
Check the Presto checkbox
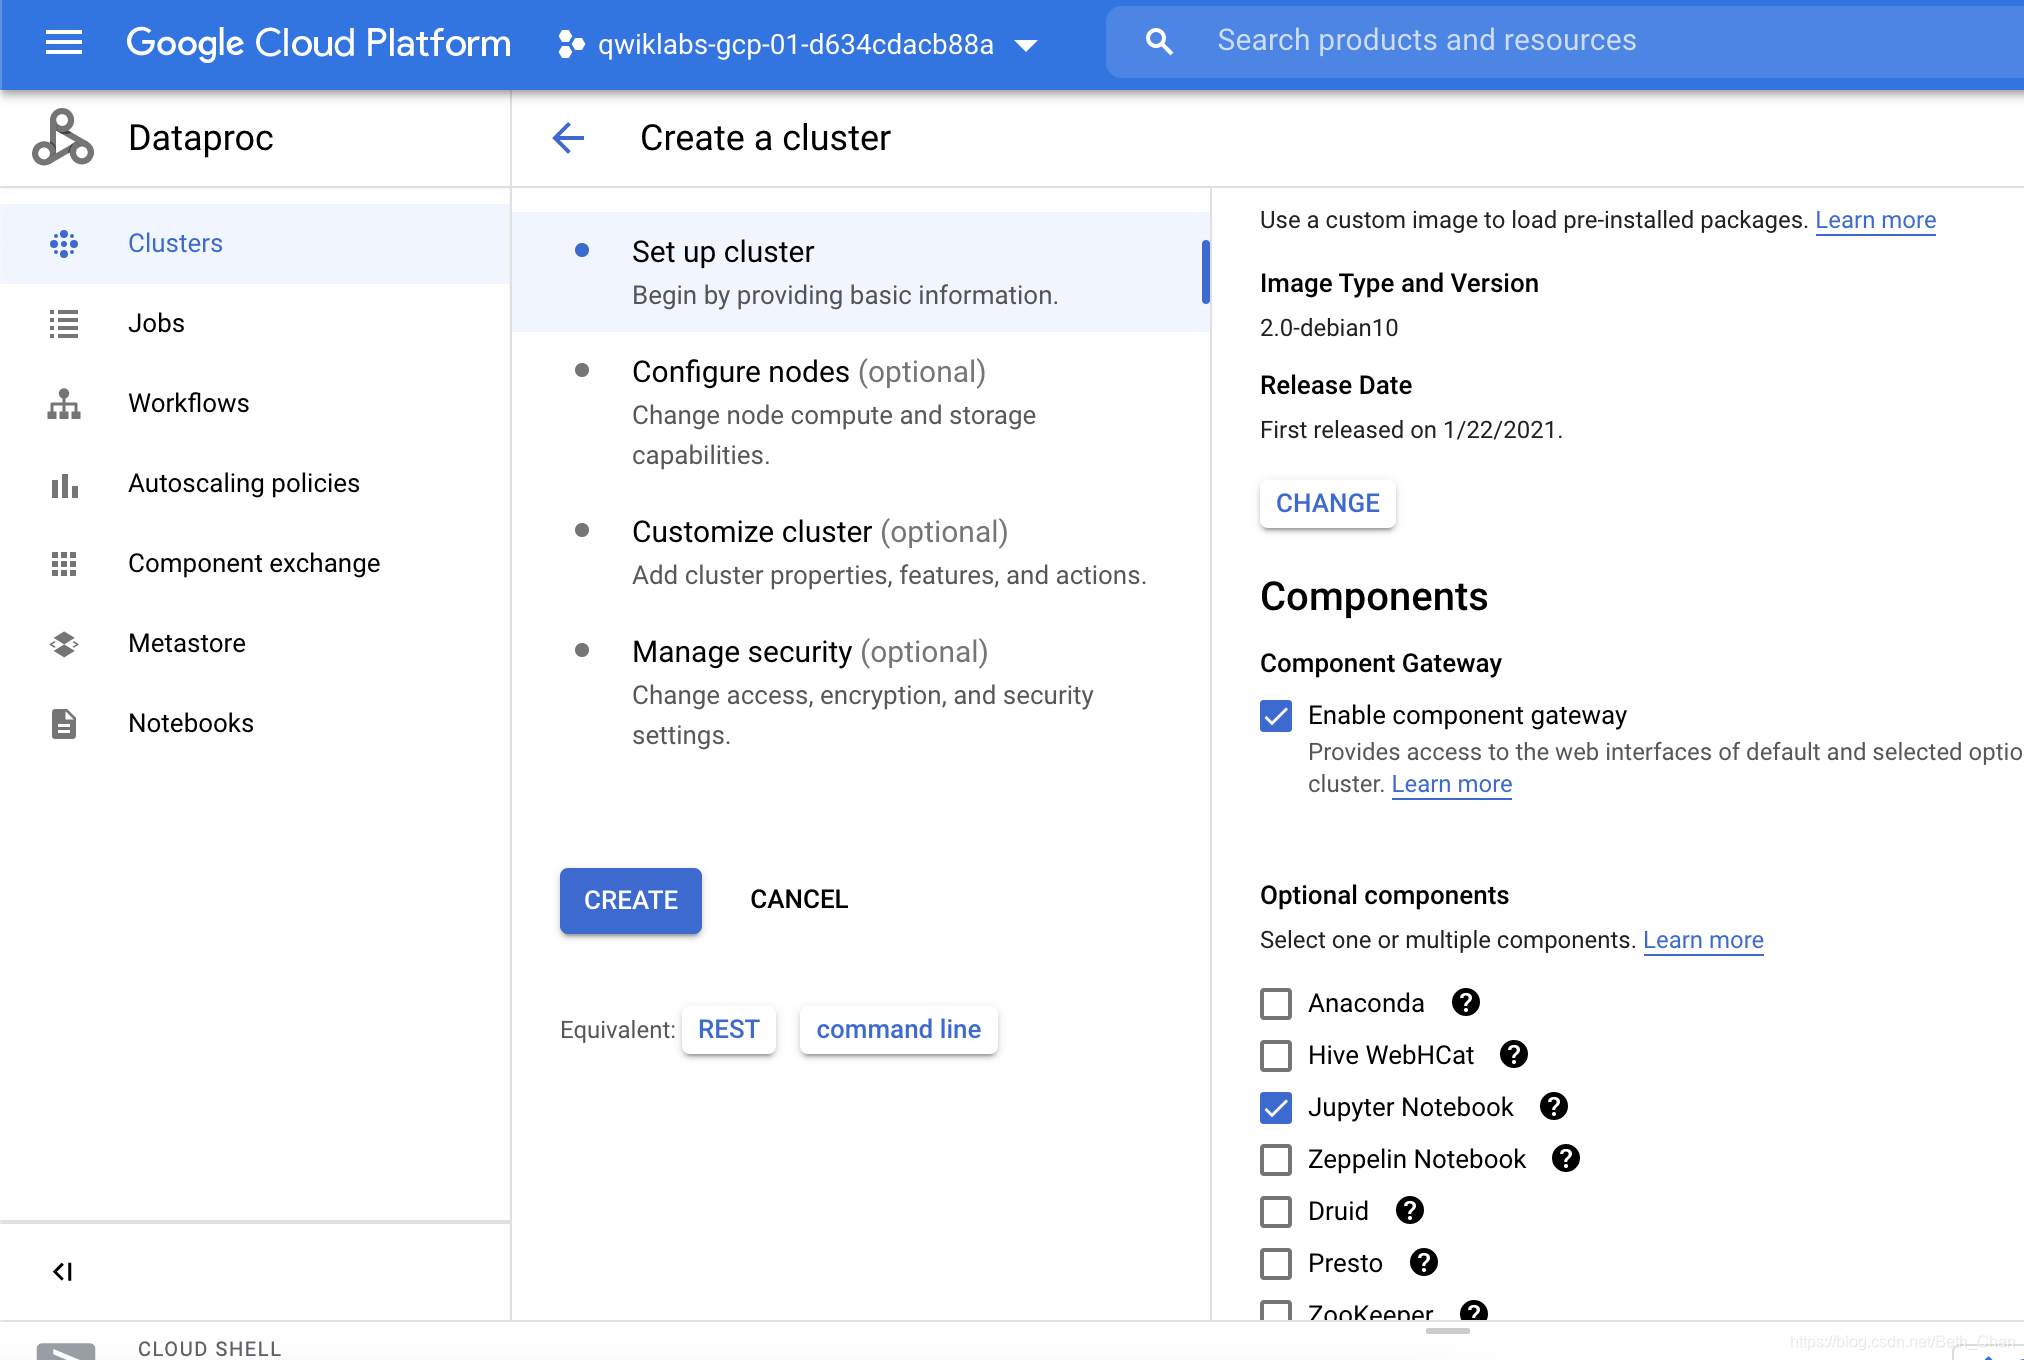1276,1263
